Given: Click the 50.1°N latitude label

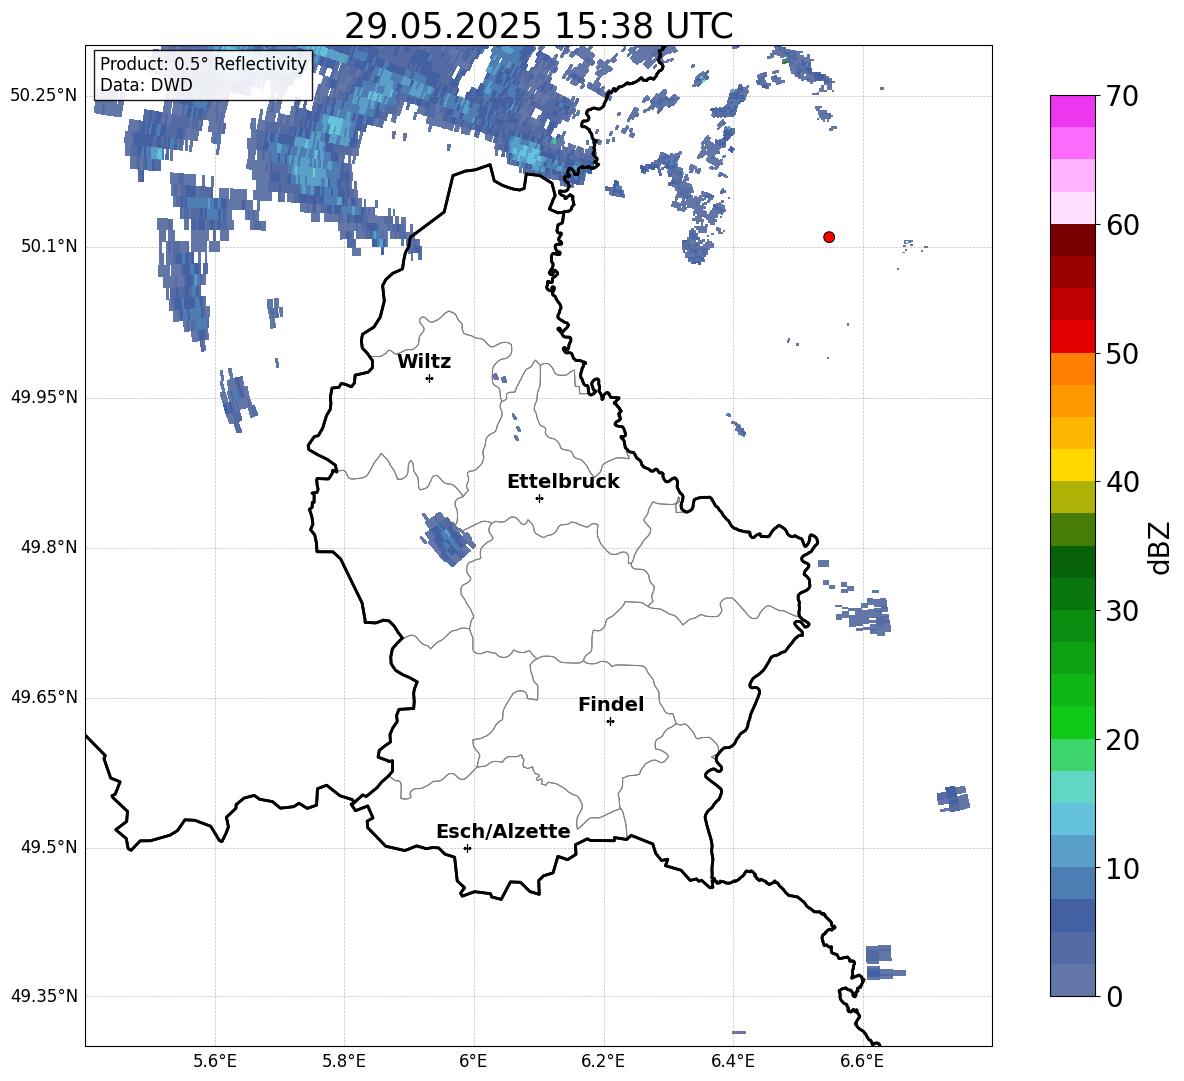Looking at the screenshot, I should (49, 247).
